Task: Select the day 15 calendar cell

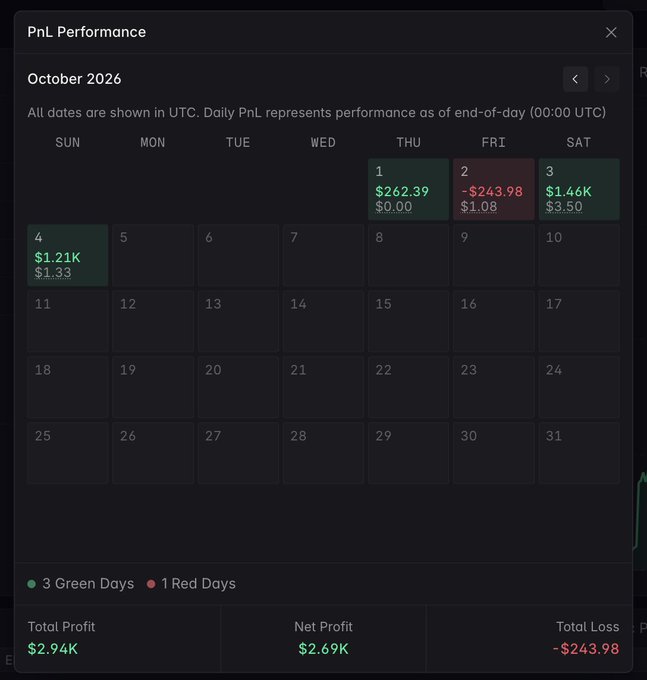Action: click(x=408, y=321)
